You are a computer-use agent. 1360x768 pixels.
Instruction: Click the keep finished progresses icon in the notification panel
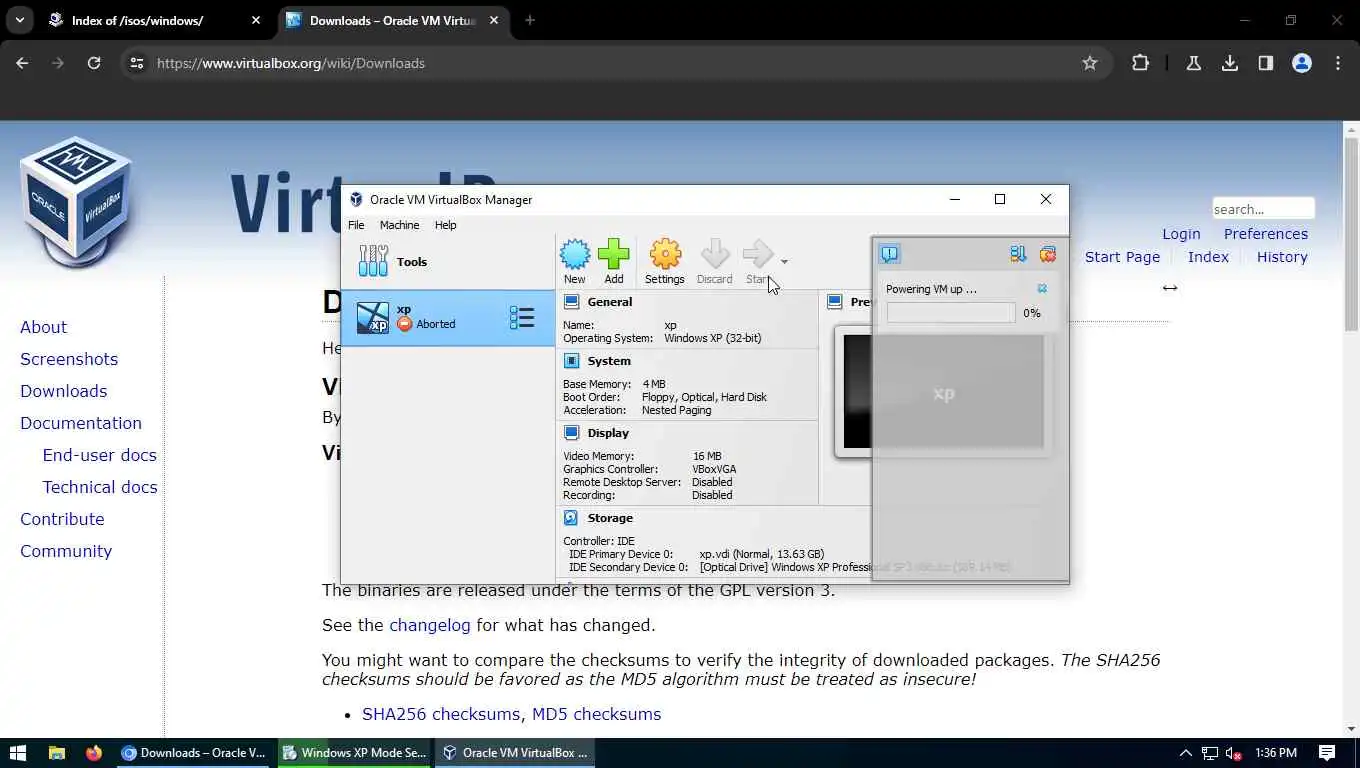(x=1018, y=254)
